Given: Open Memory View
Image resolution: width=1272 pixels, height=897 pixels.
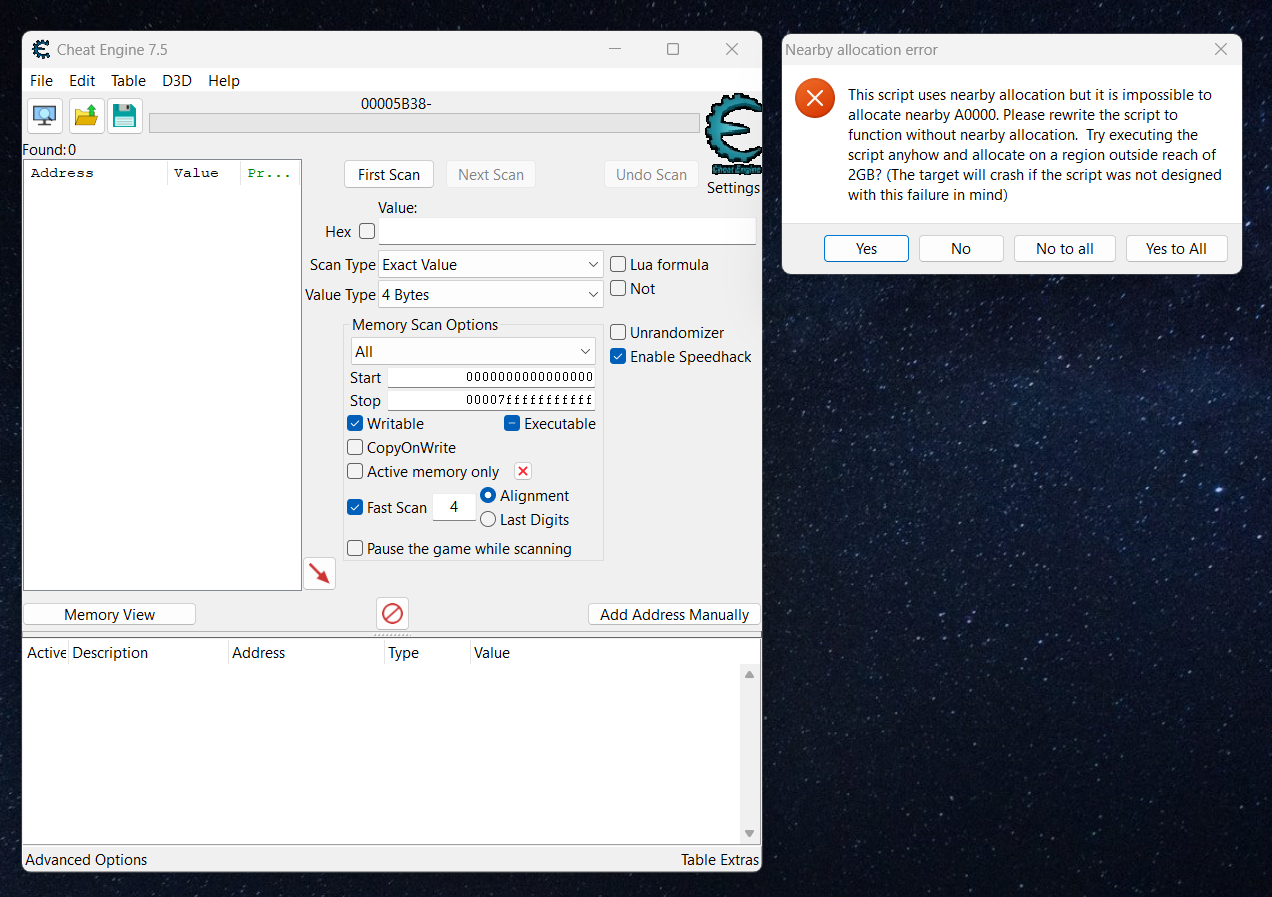Looking at the screenshot, I should point(110,614).
